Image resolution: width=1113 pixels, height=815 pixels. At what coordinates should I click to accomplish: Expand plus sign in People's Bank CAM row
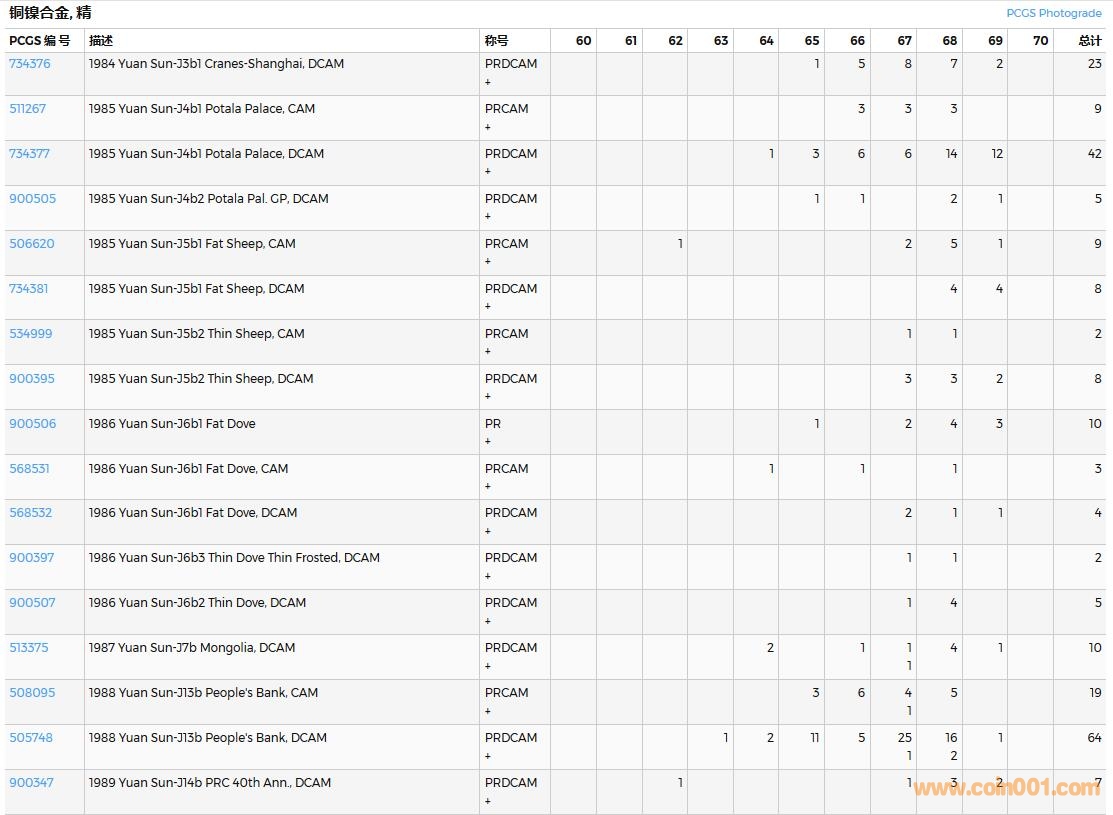(x=488, y=711)
